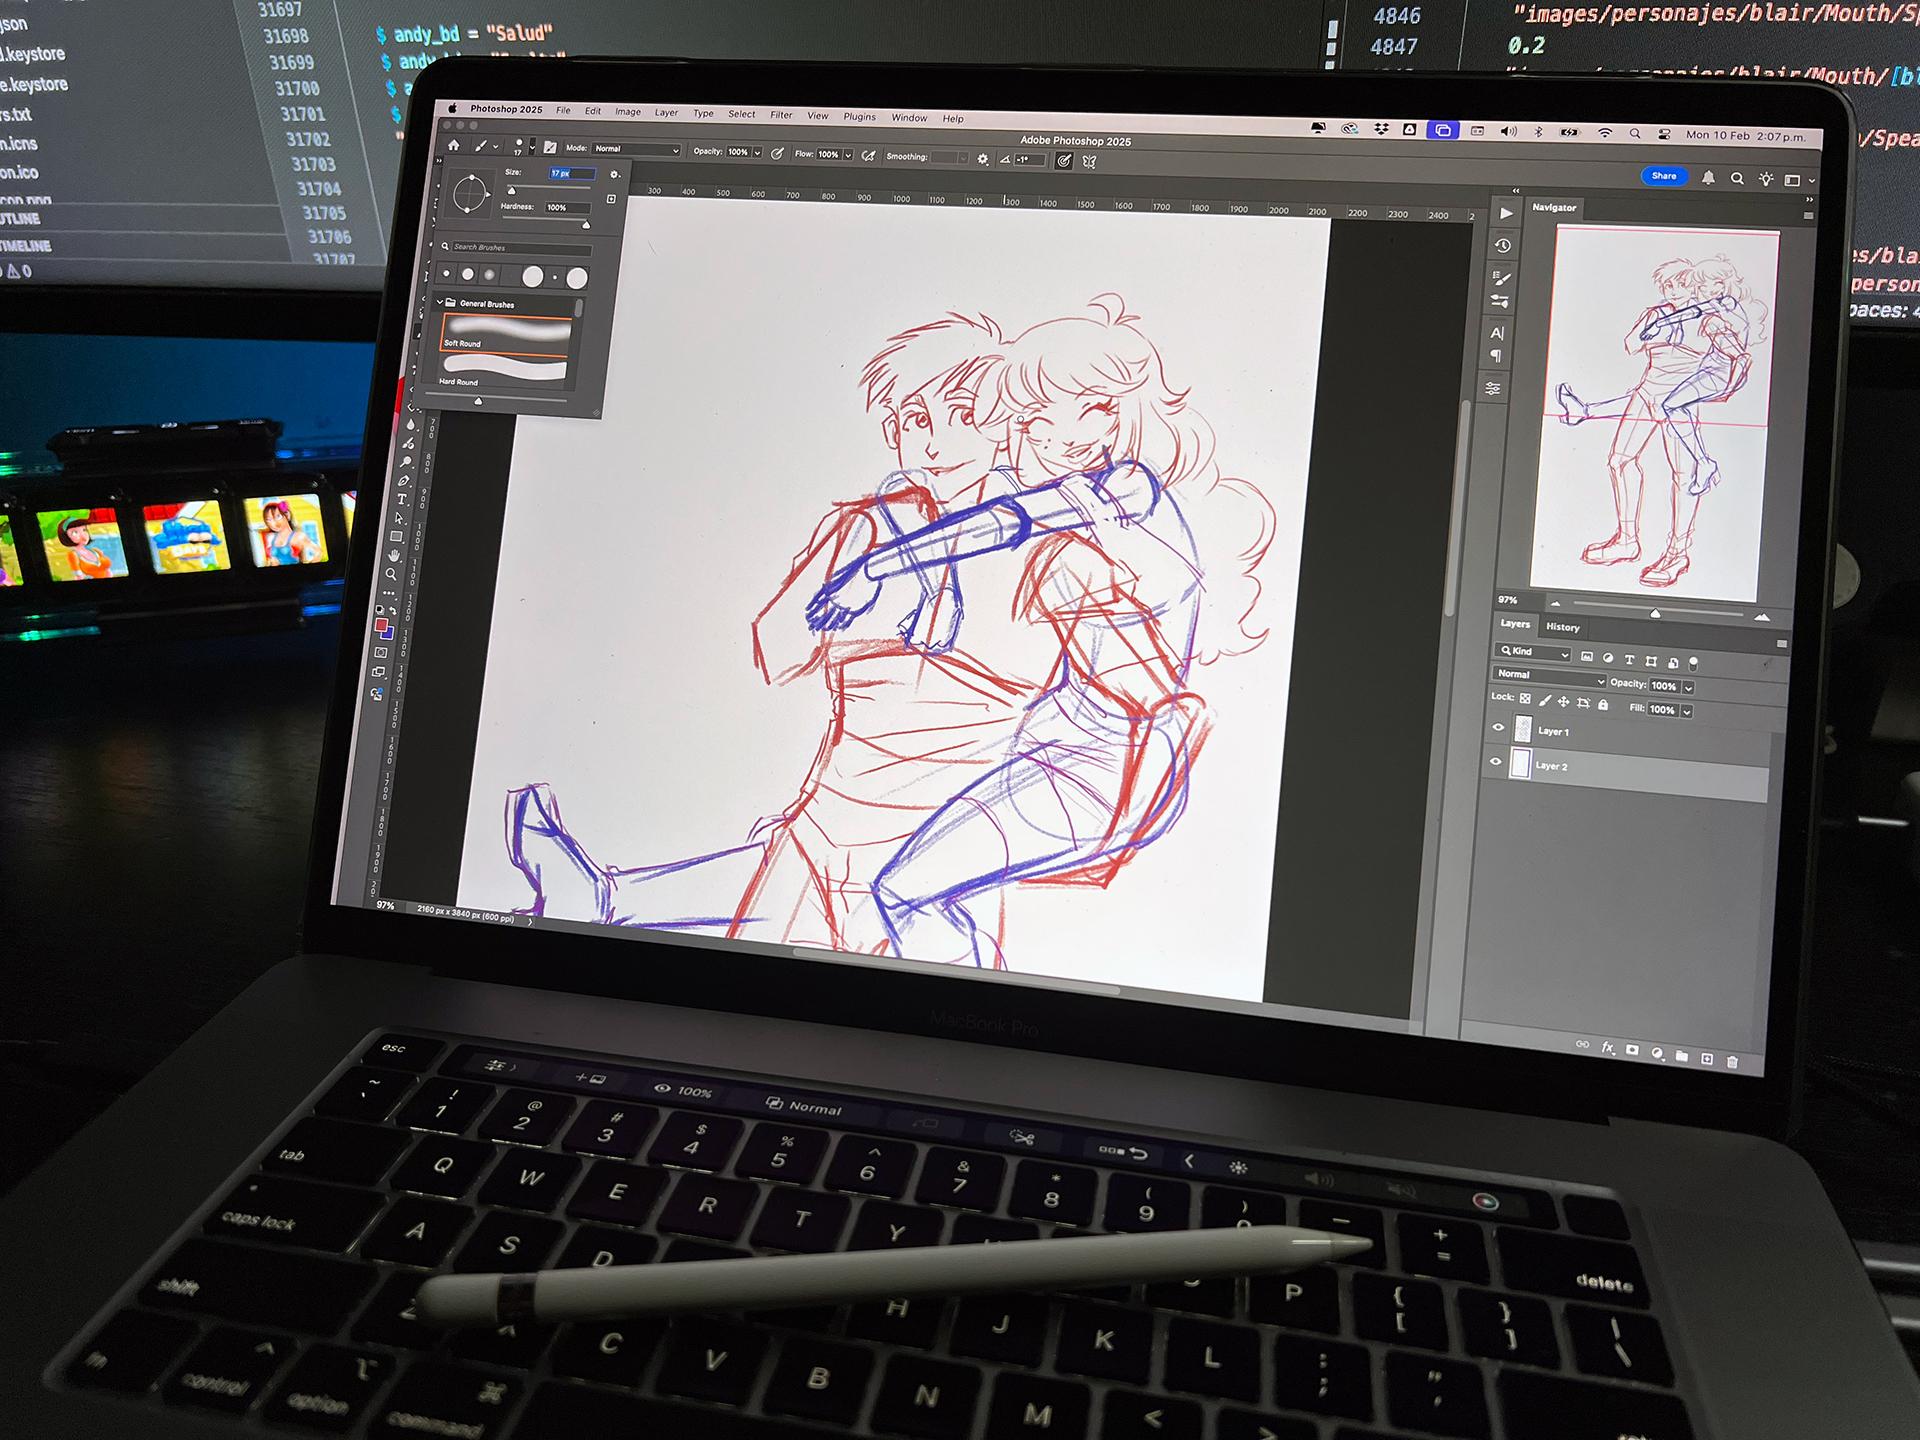Add a layer style via fx icon
The width and height of the screenshot is (1920, 1440).
click(x=1607, y=1047)
